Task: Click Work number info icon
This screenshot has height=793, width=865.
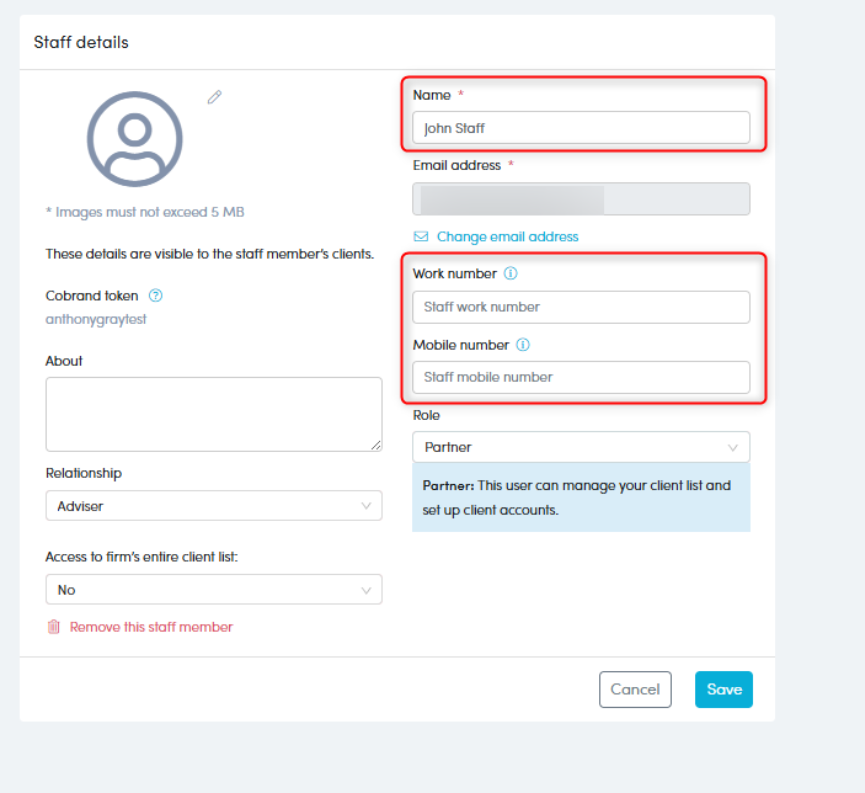Action: point(510,274)
